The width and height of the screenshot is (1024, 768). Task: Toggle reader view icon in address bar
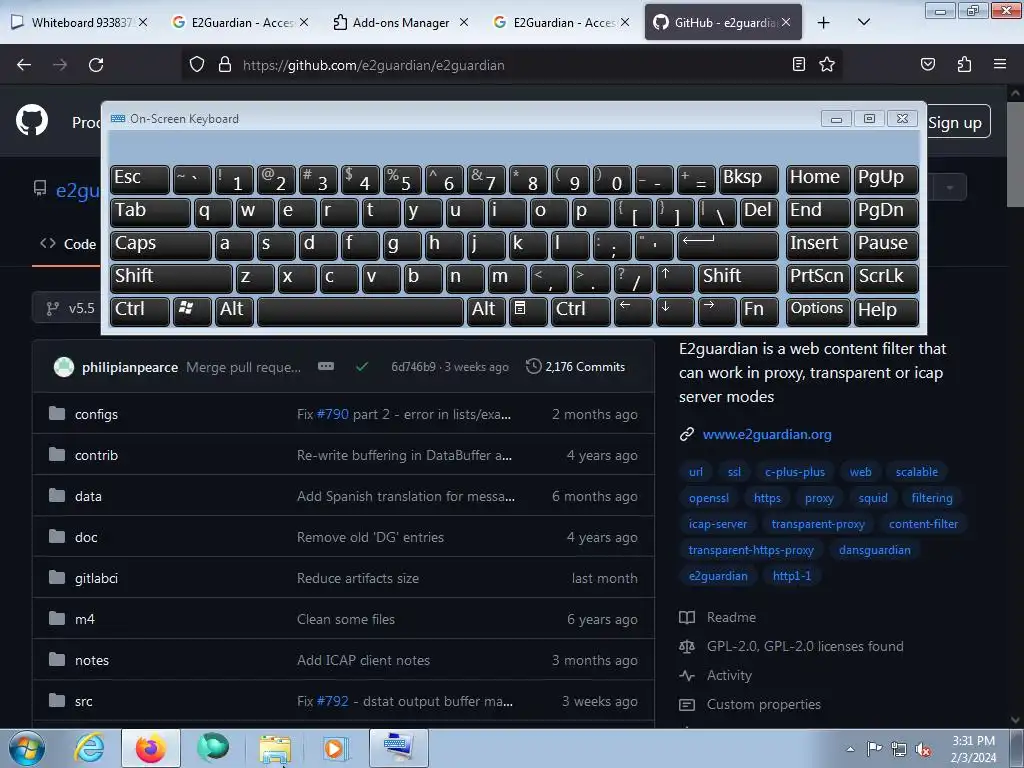[799, 65]
